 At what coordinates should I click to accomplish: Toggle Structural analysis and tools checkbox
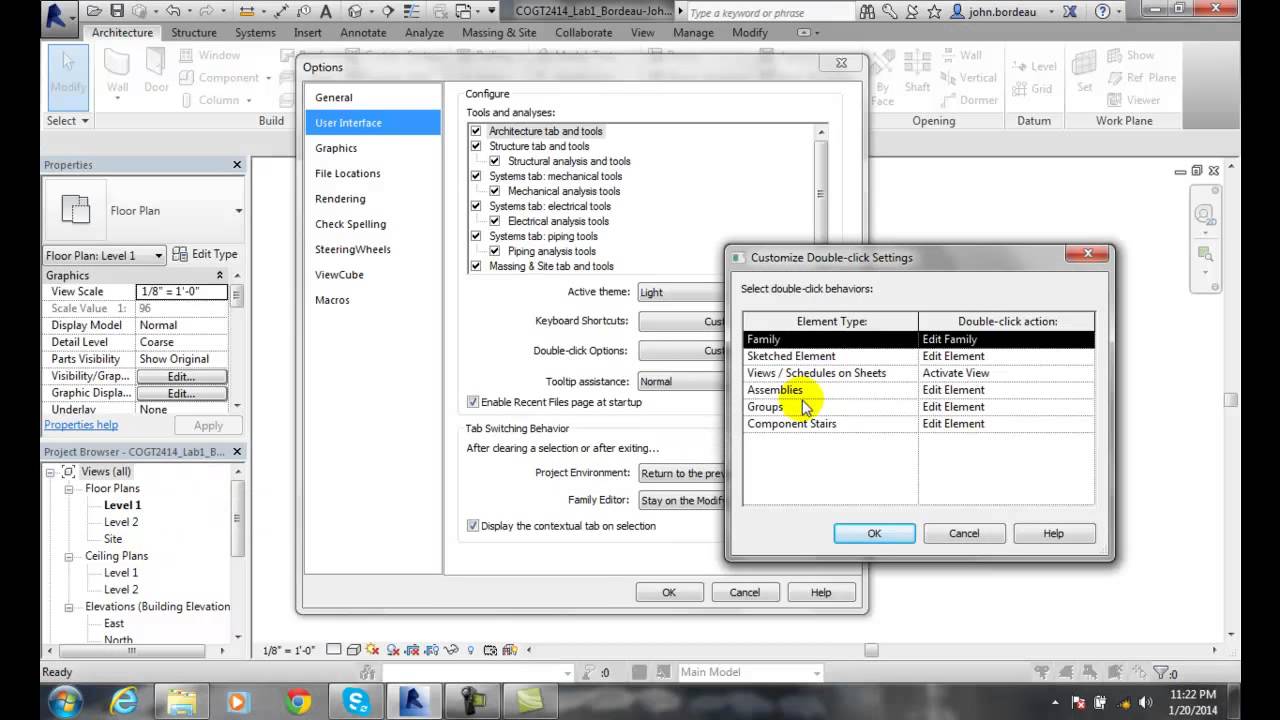pos(495,161)
